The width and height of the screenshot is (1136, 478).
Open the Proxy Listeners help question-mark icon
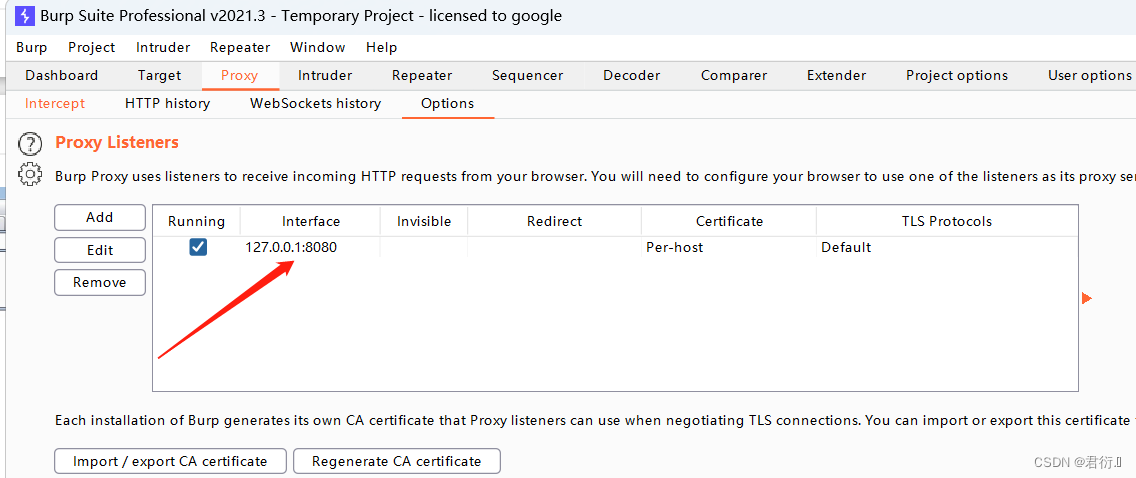coord(30,144)
